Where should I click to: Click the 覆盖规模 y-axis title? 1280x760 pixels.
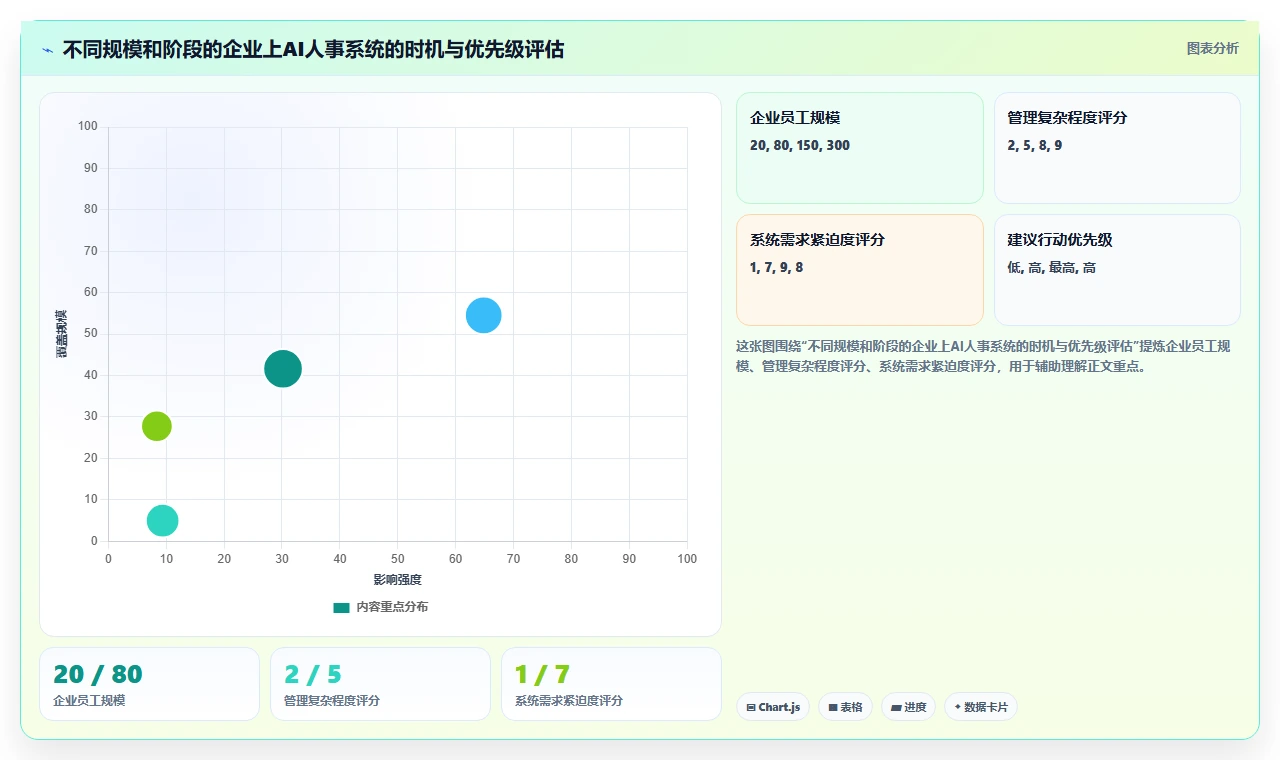pyautogui.click(x=62, y=334)
